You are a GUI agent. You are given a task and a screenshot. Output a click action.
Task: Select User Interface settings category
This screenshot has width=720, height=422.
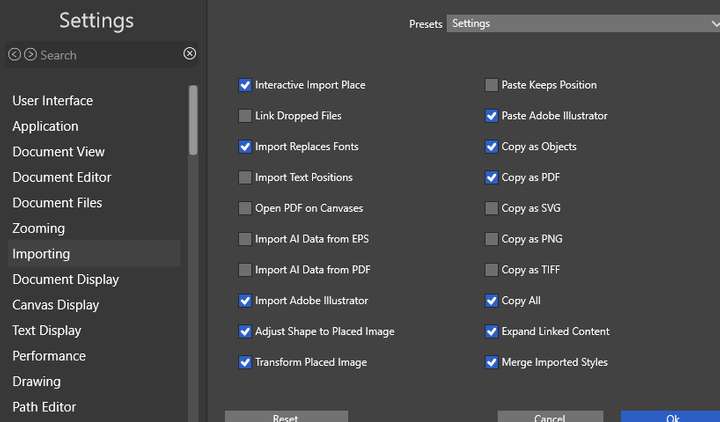pyautogui.click(x=52, y=101)
